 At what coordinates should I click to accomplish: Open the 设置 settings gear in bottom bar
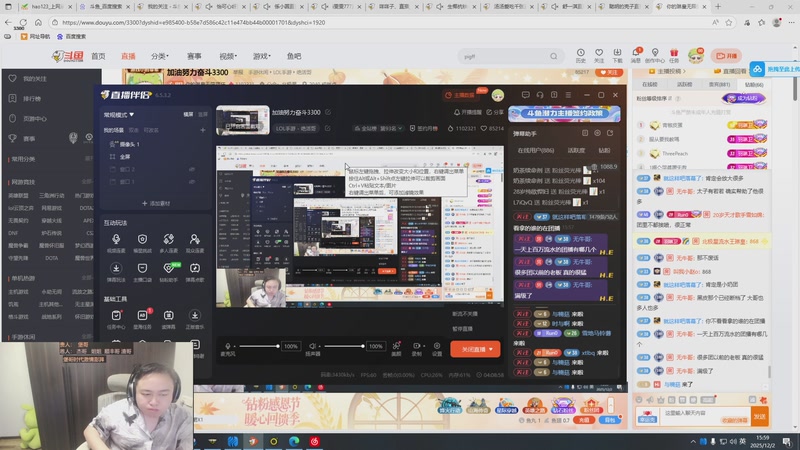click(437, 348)
